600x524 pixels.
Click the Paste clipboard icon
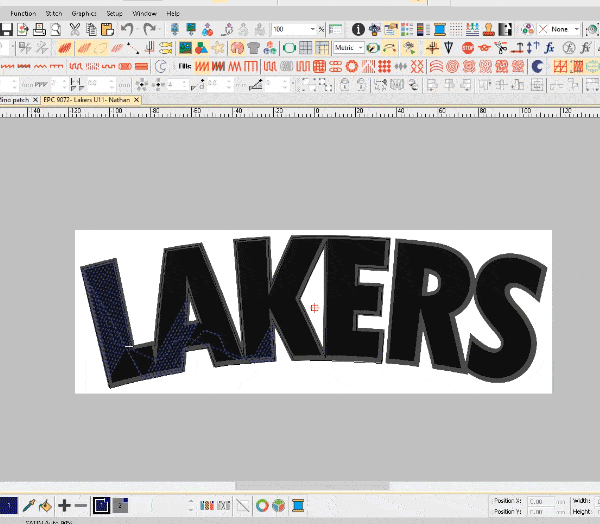108,29
